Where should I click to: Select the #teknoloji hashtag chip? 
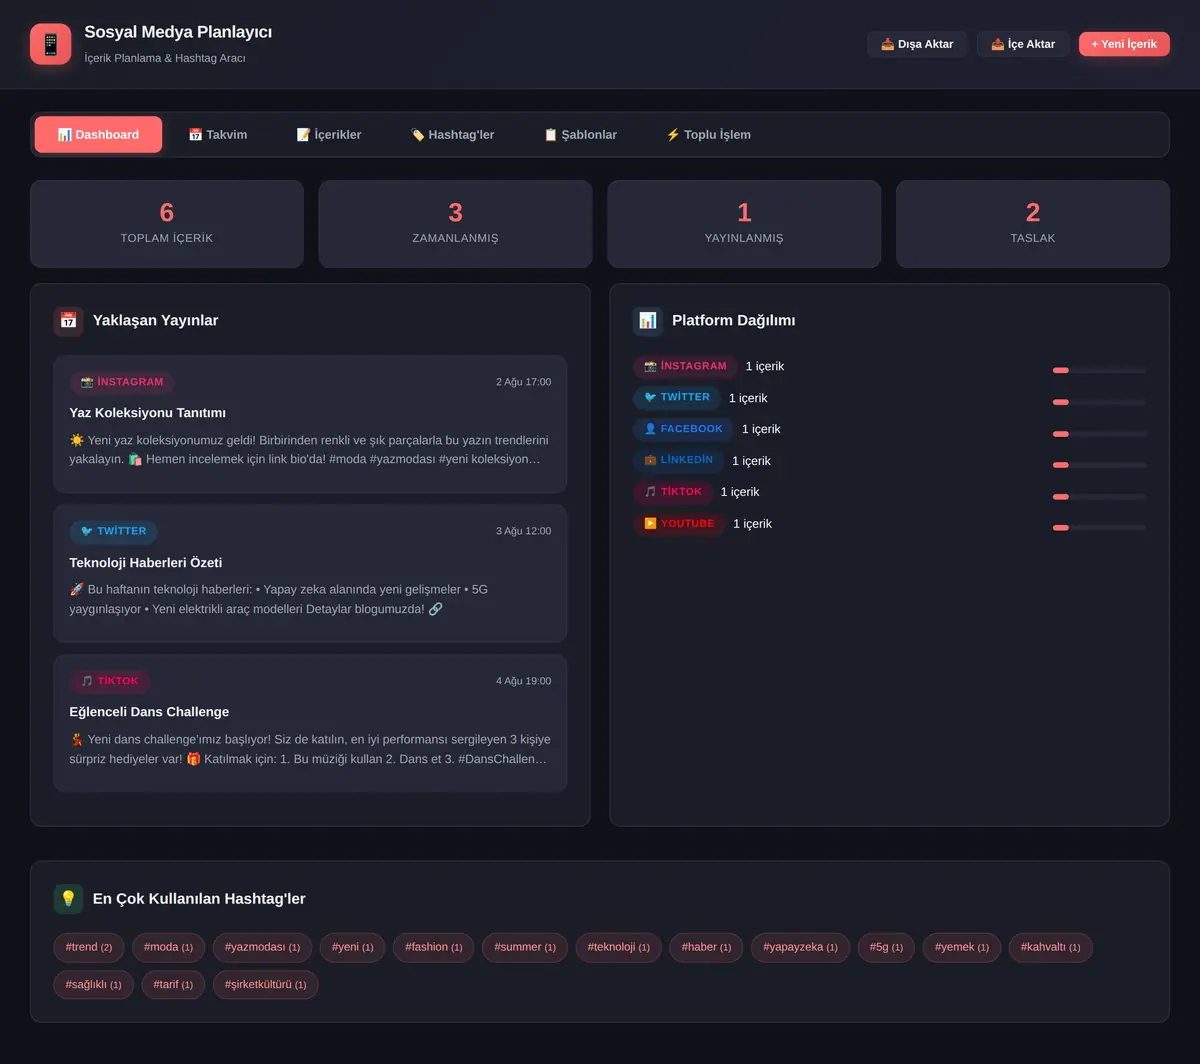point(618,947)
